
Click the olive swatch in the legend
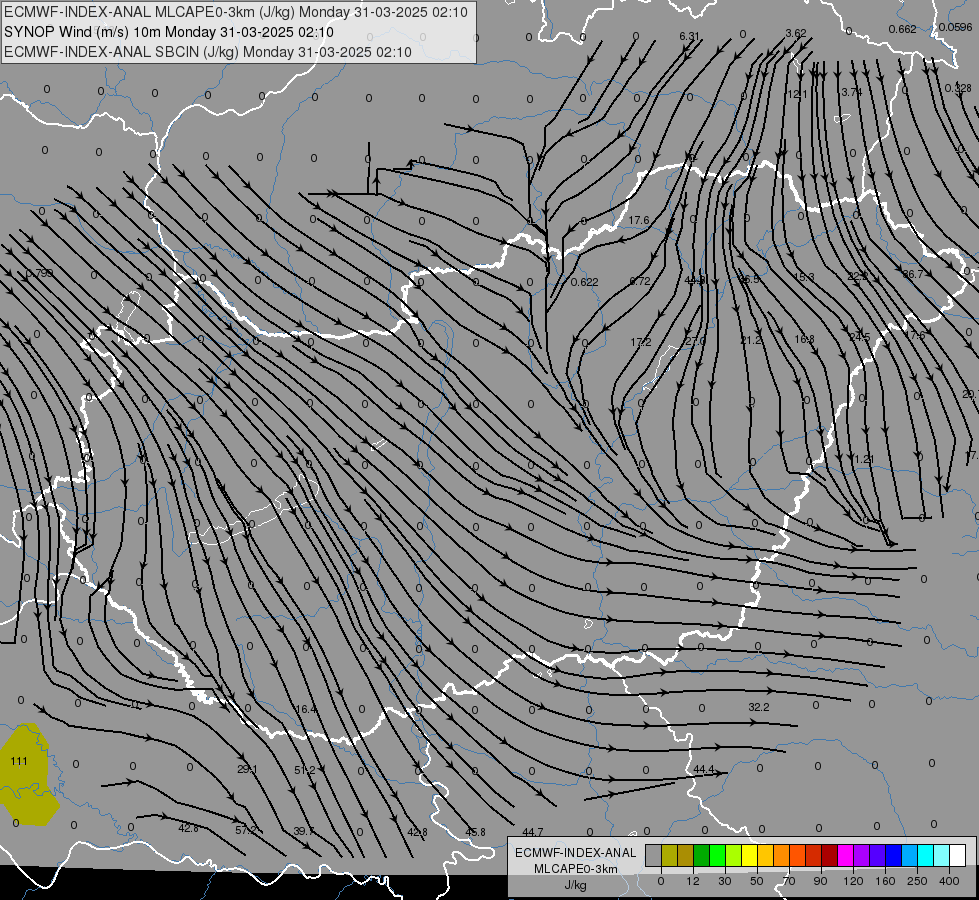click(x=669, y=855)
